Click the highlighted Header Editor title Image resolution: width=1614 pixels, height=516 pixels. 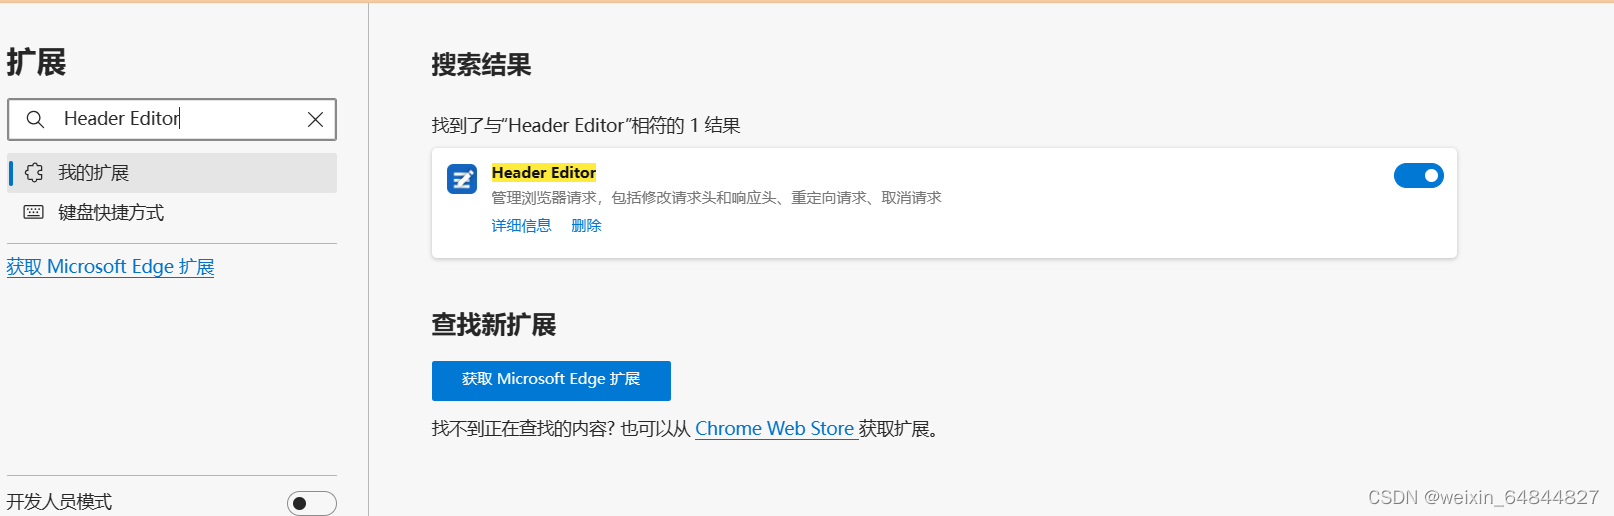click(544, 173)
